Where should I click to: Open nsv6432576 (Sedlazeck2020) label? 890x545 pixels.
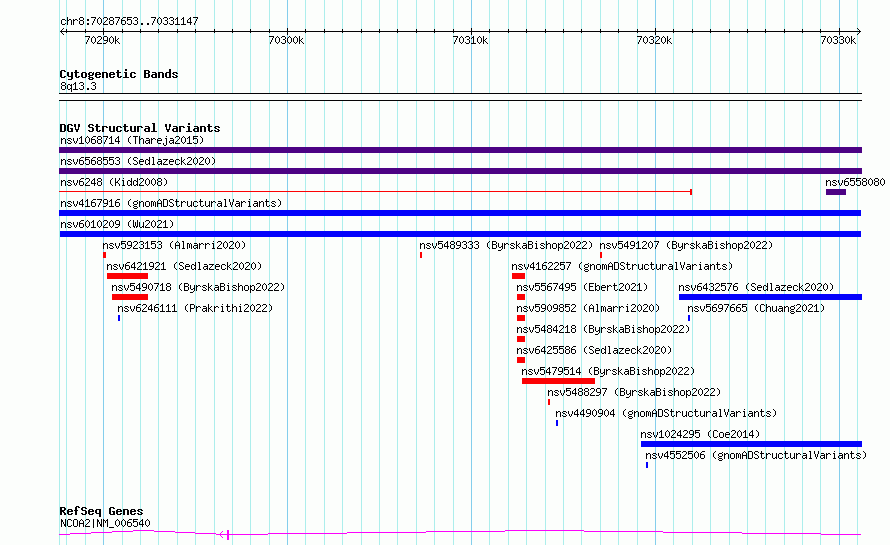(756, 287)
